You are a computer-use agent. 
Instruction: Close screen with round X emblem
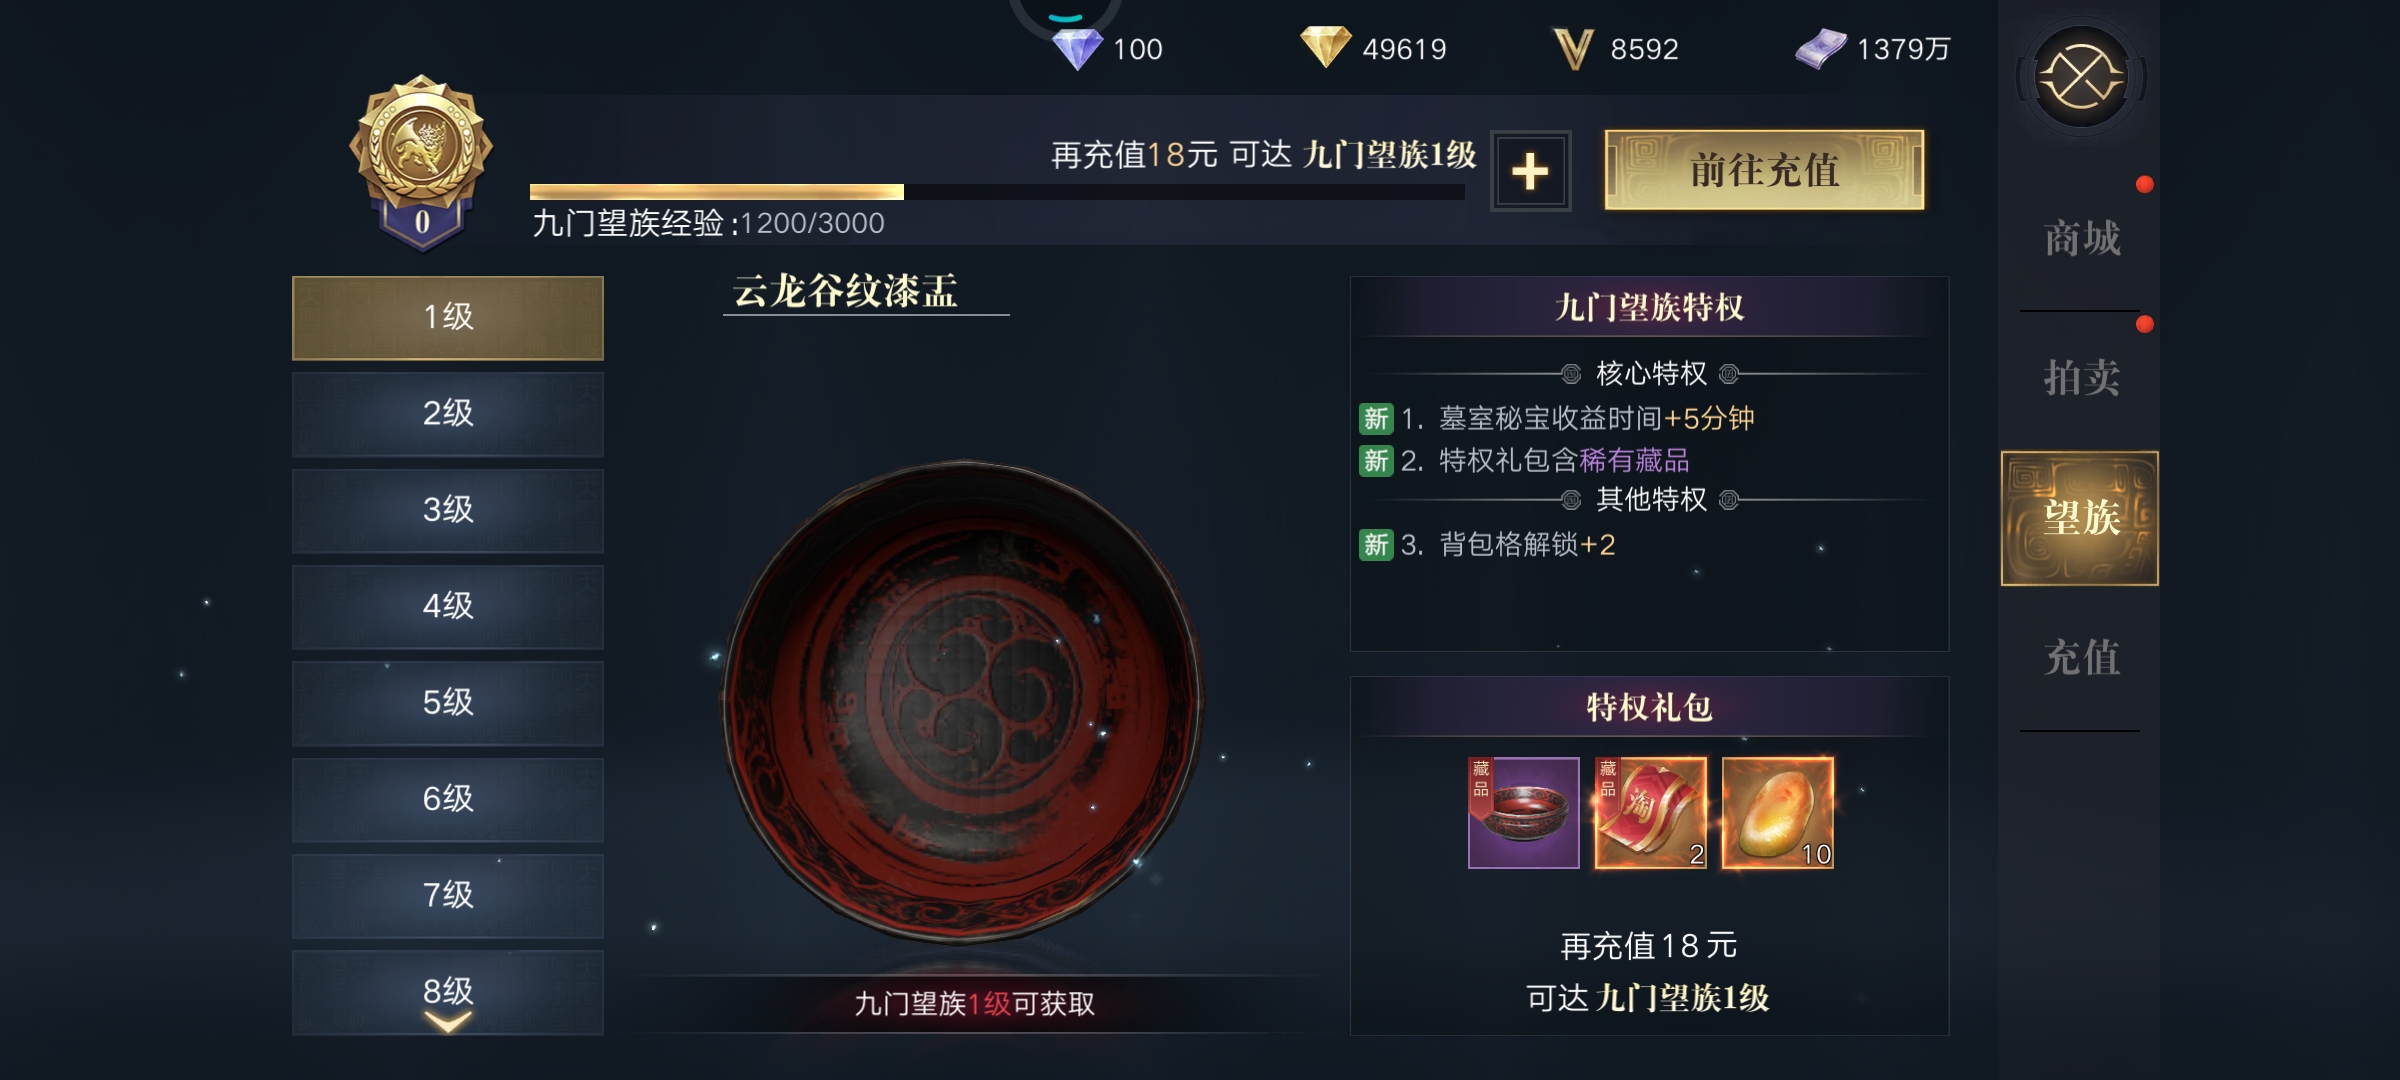point(2081,77)
